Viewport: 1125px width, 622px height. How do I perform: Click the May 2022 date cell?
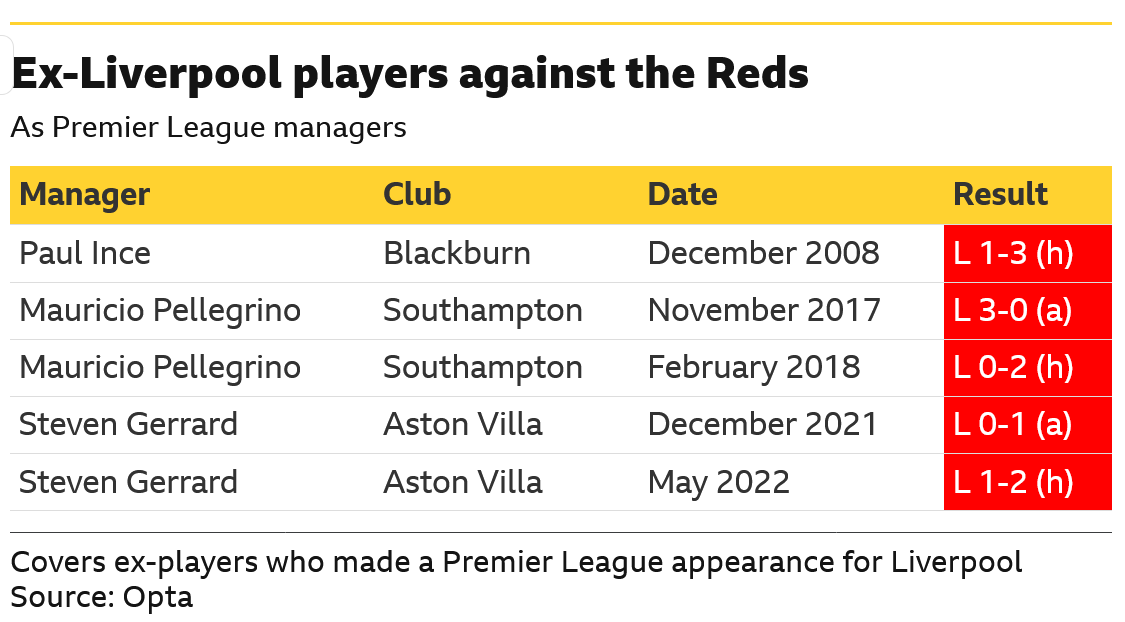click(718, 482)
